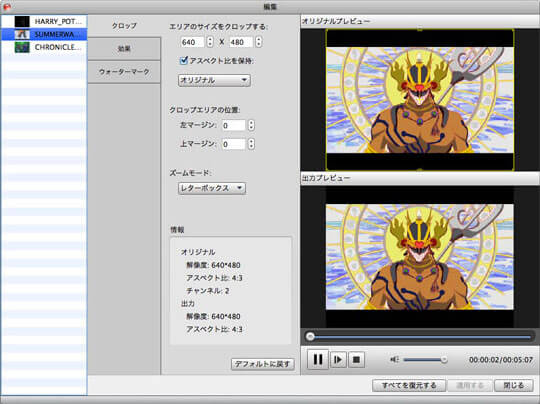Click the 上マージン input field
This screenshot has height=404, width=540.
(233, 144)
